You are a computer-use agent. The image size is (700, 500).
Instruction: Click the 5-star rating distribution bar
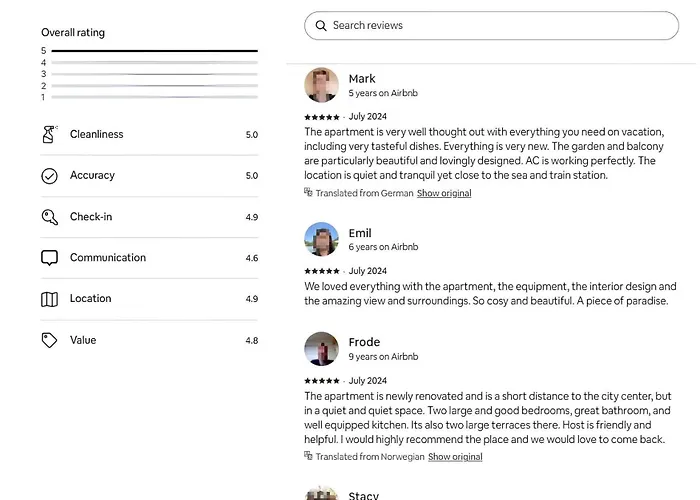click(154, 50)
